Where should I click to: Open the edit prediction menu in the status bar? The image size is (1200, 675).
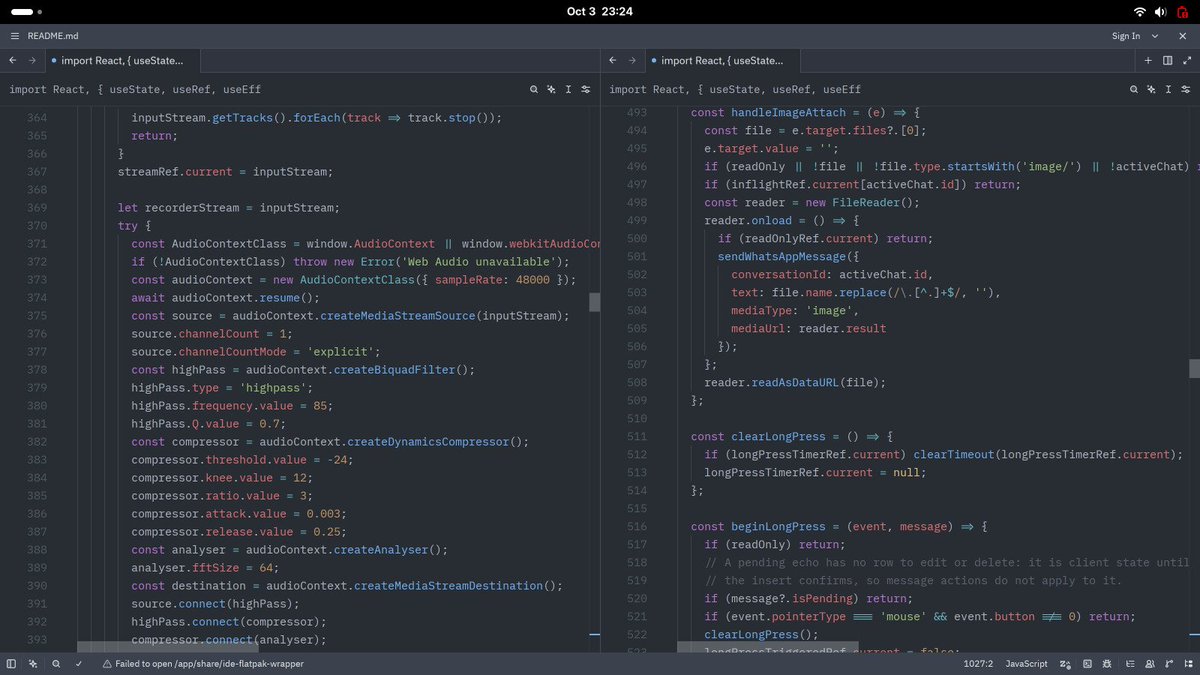point(1065,663)
